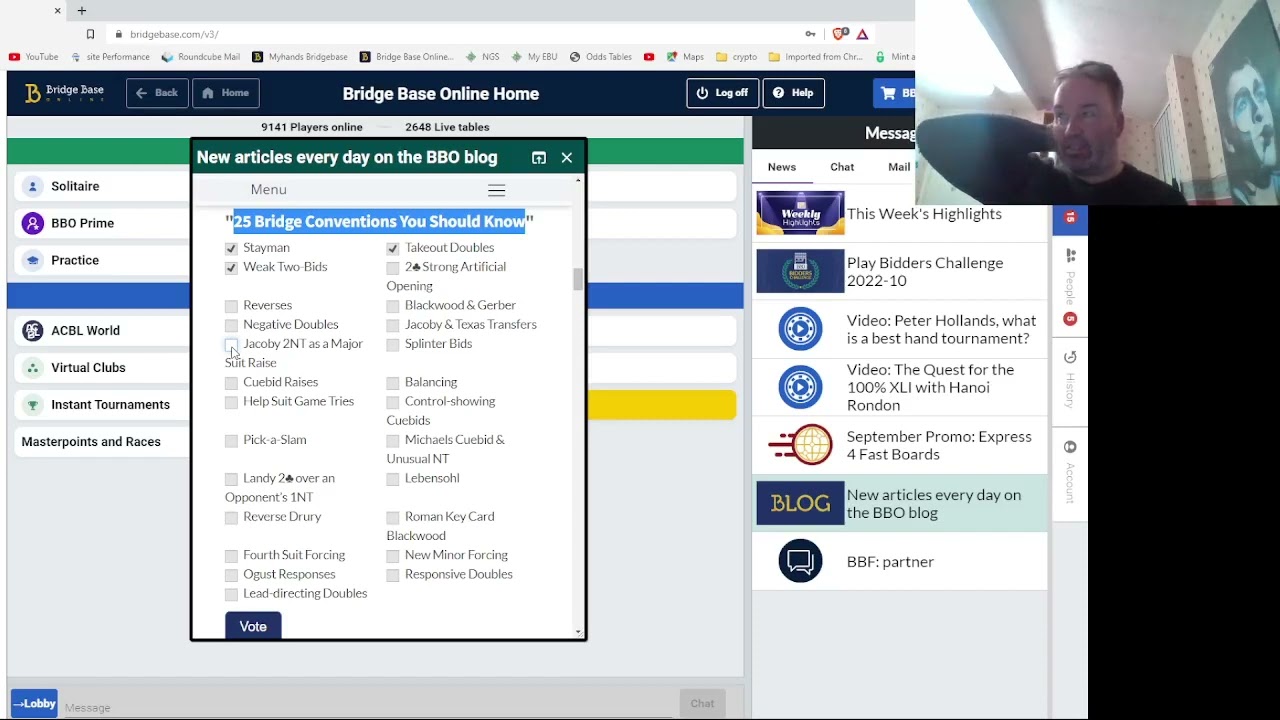Click the browser address bar
Viewport: 1280px width, 720px height.
pos(450,34)
